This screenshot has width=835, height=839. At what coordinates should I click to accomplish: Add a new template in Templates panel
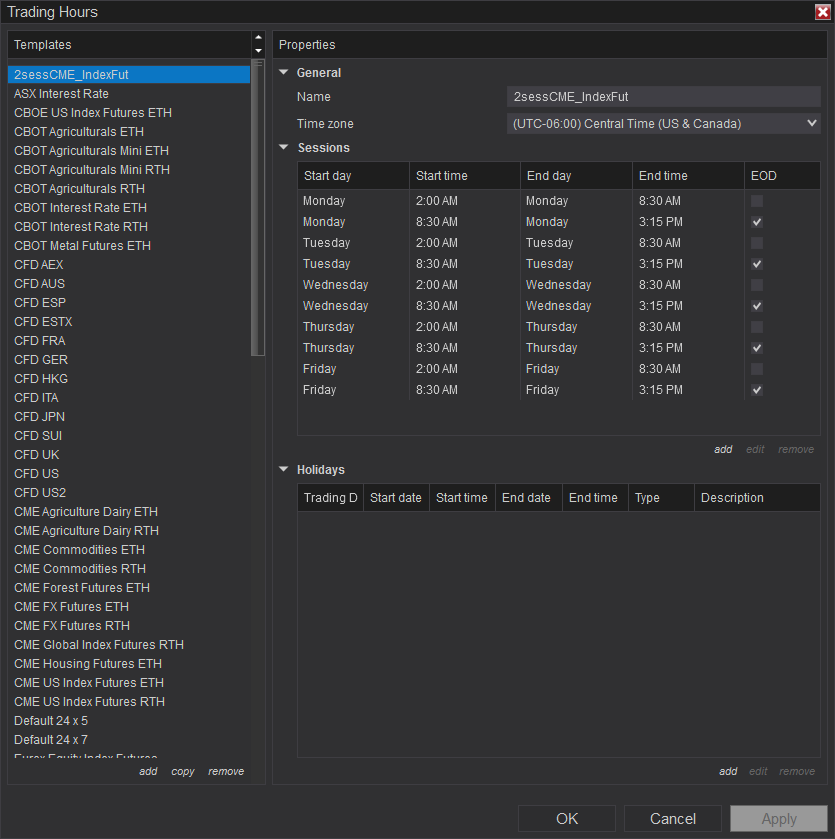(148, 771)
